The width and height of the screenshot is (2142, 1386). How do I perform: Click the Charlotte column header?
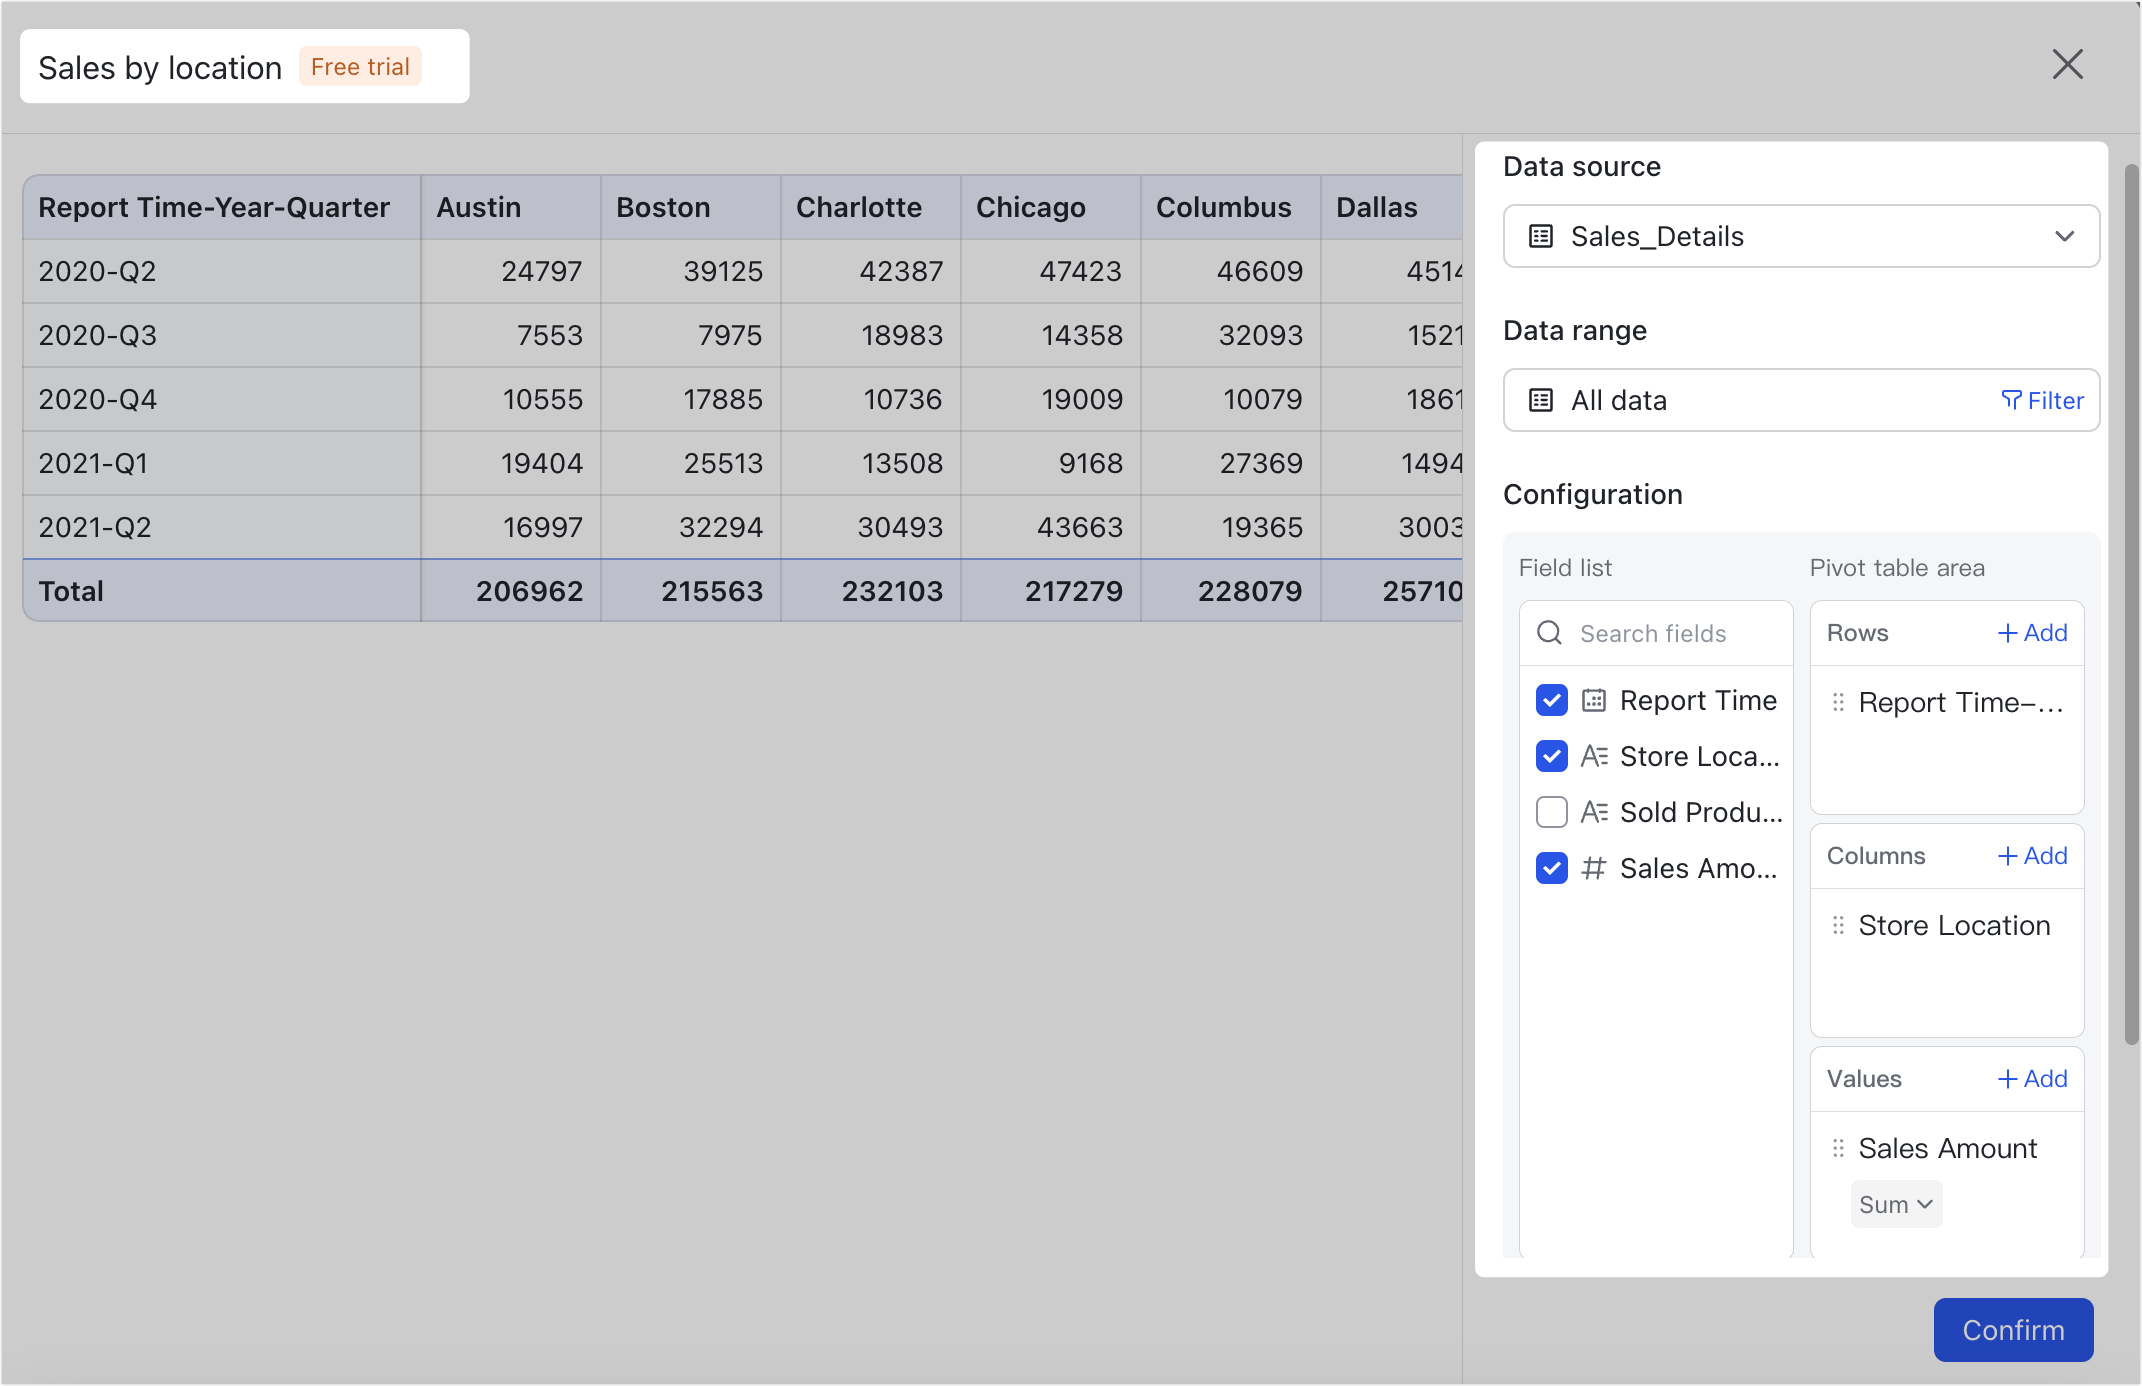point(871,207)
